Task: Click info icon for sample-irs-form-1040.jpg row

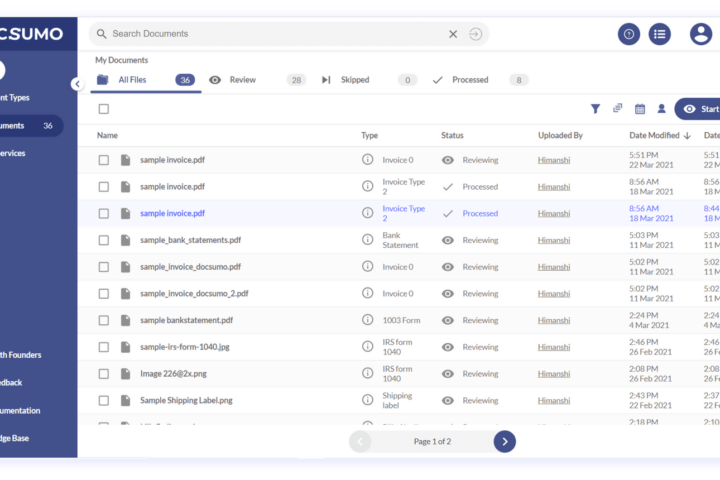Action: [x=367, y=346]
